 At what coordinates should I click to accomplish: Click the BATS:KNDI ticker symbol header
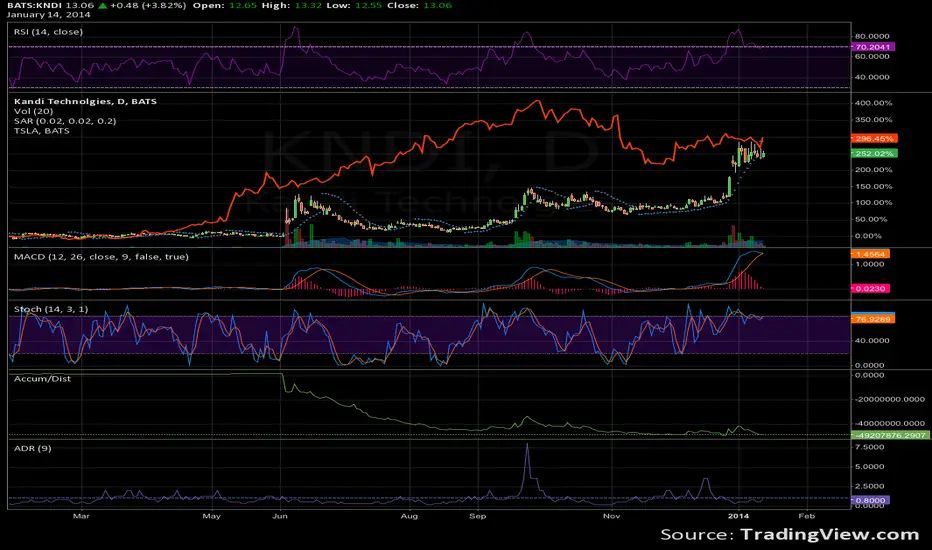coord(34,5)
